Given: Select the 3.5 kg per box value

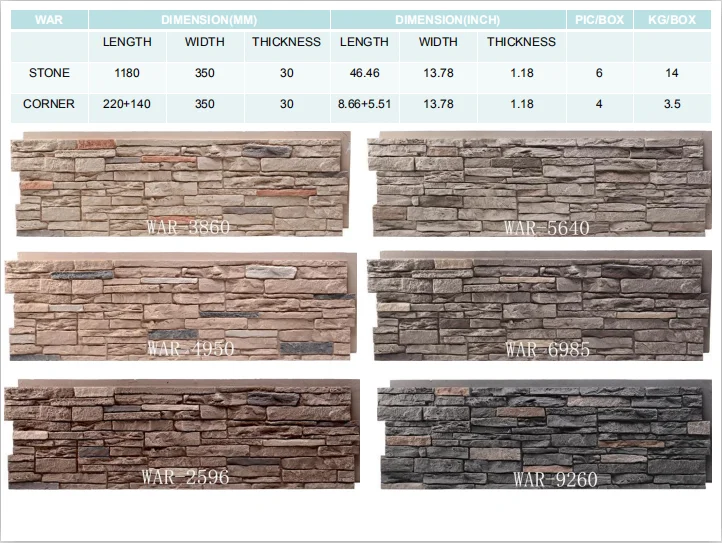Looking at the screenshot, I should coord(671,104).
